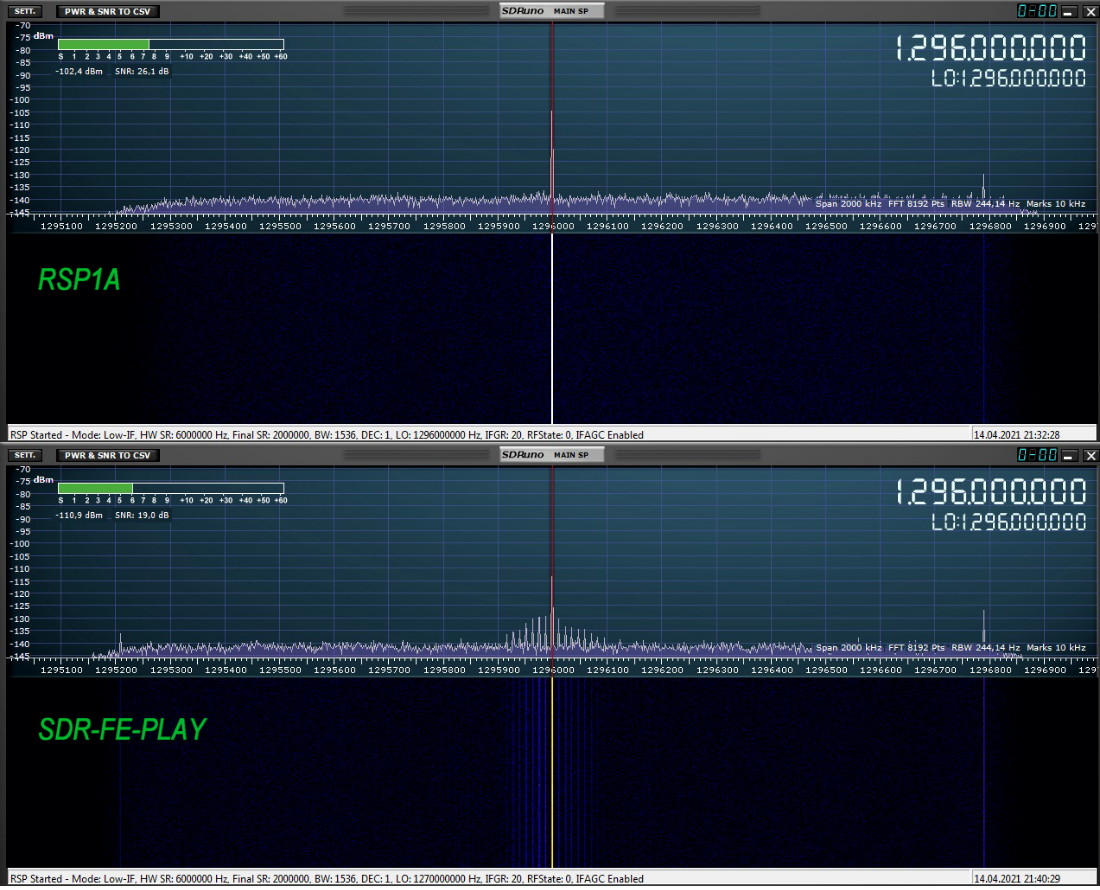Click 1295500 on top window frequency axis
Image resolution: width=1100 pixels, height=890 pixels.
point(280,227)
